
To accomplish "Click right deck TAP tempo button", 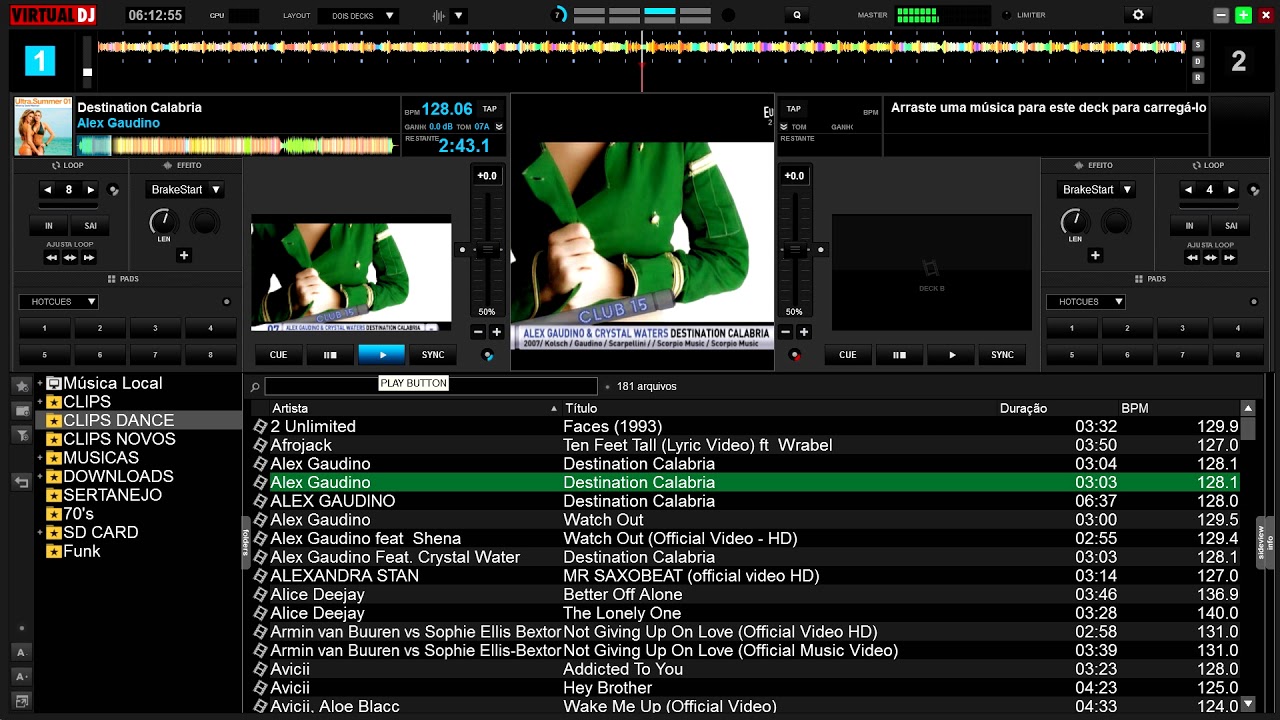I will pos(794,109).
